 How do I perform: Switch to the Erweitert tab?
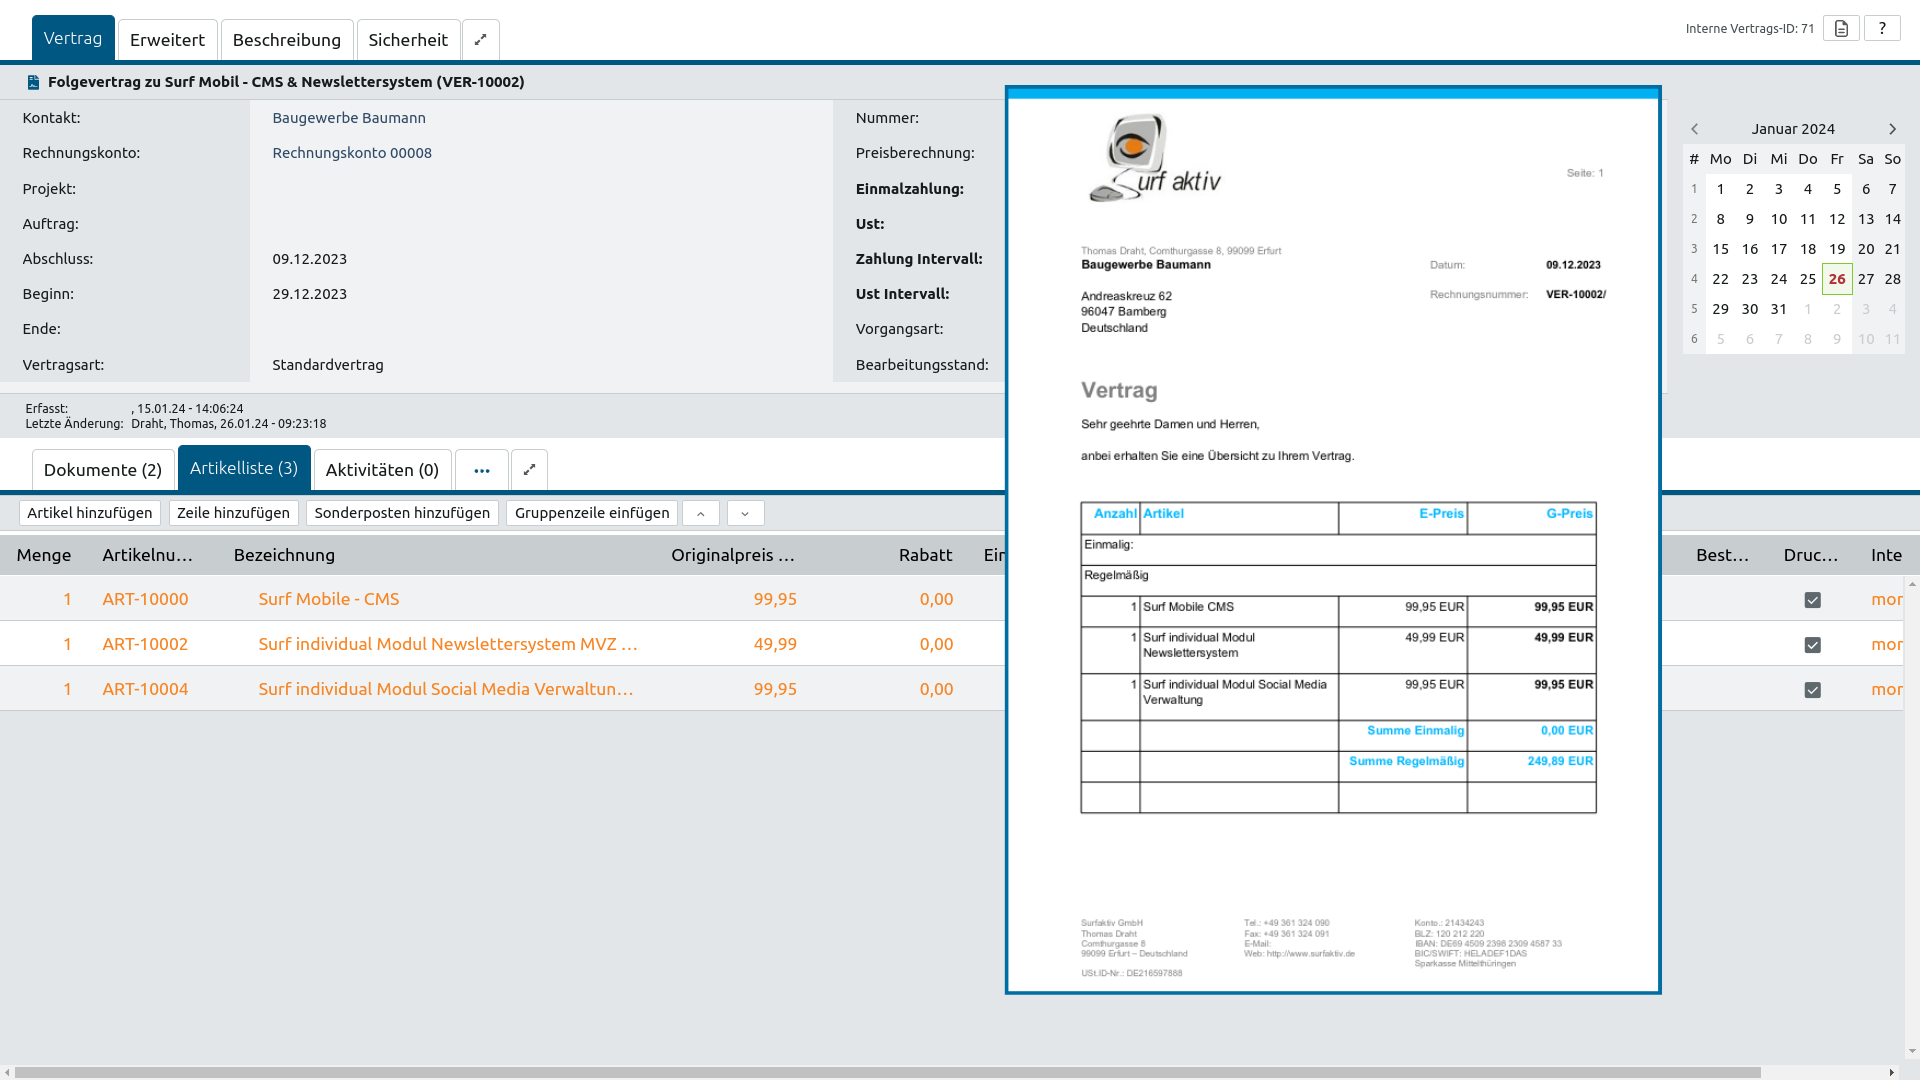(x=167, y=40)
